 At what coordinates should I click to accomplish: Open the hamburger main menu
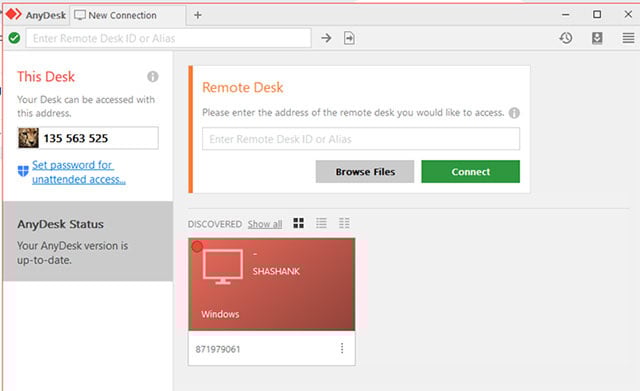(628, 38)
